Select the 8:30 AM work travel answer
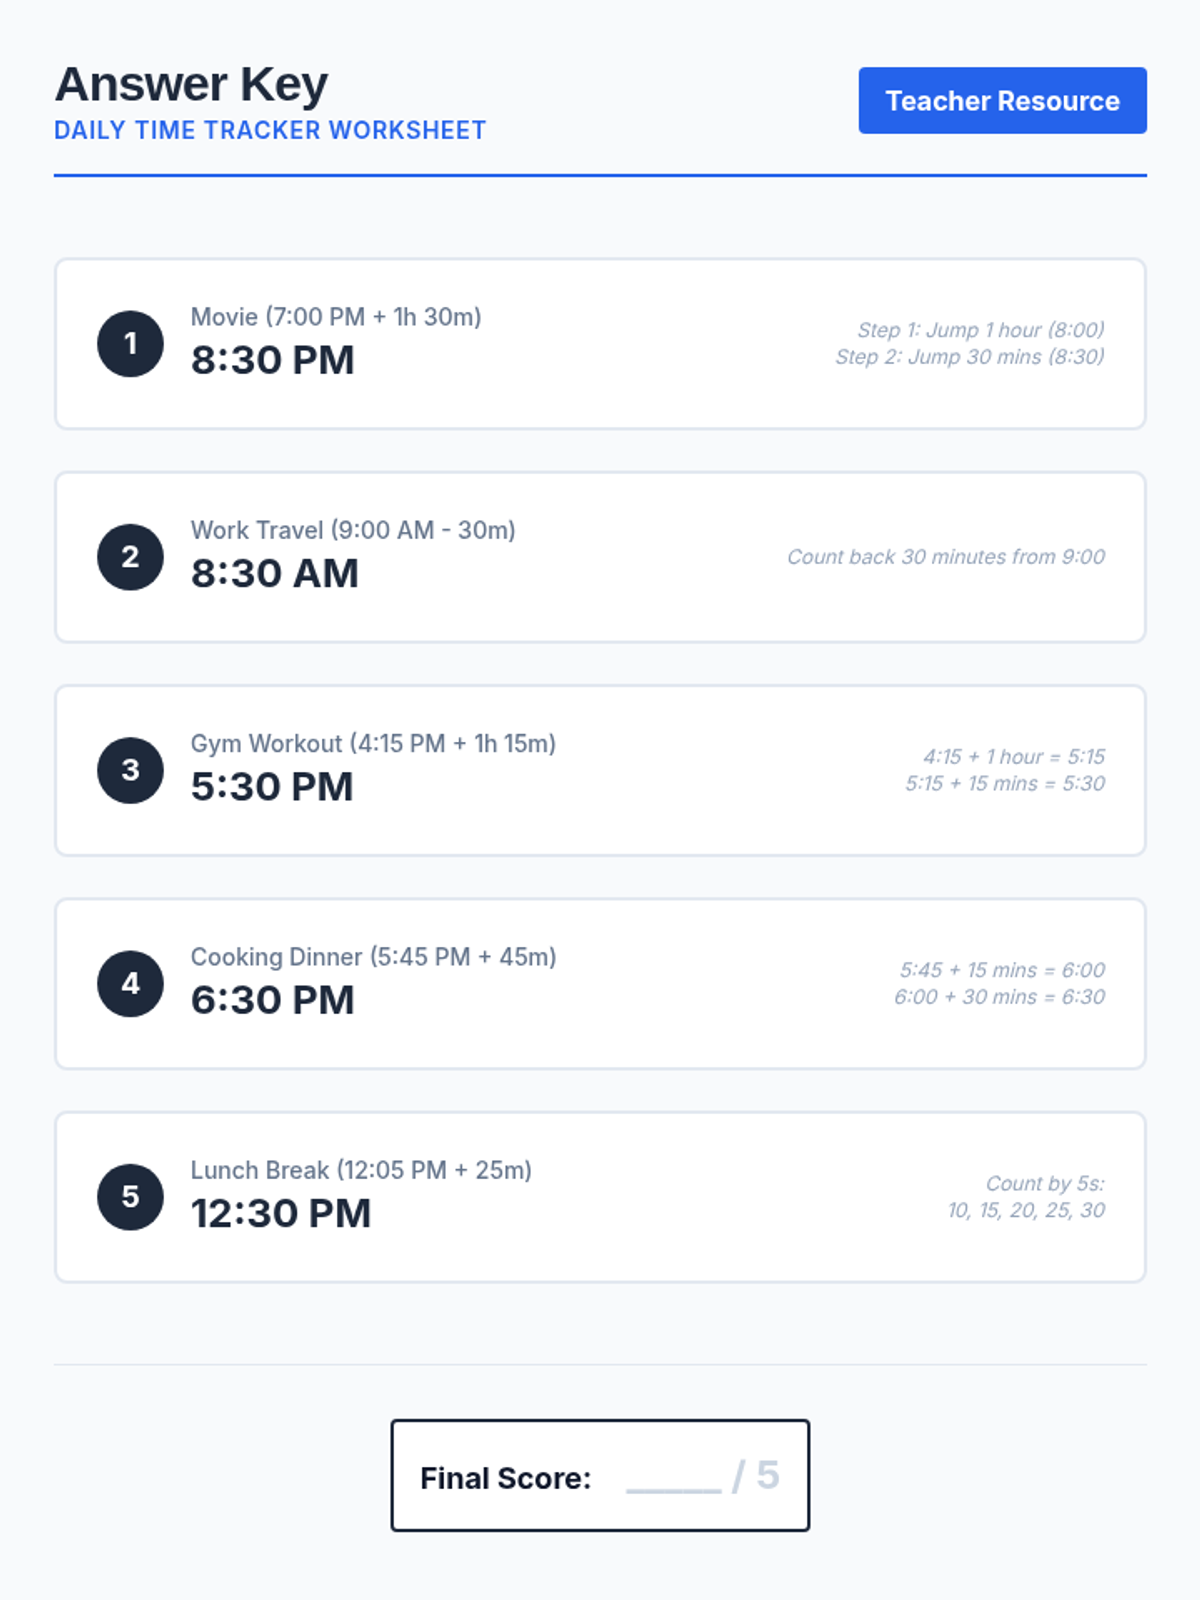The height and width of the screenshot is (1600, 1200). click(x=274, y=574)
